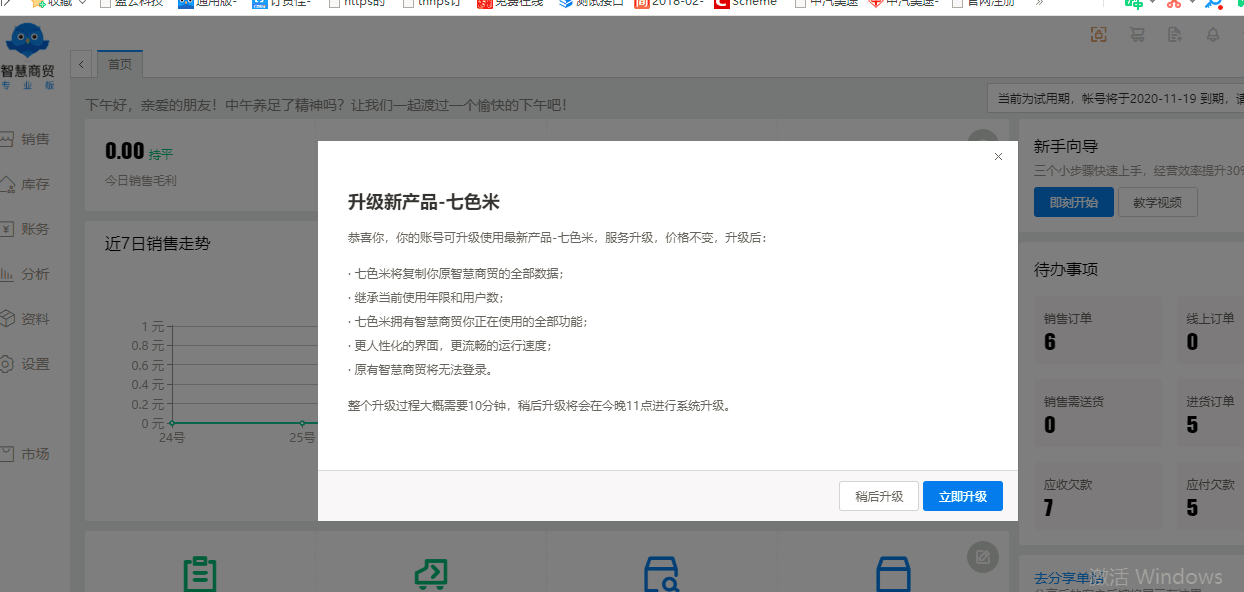Screen dimensions: 1244x592
Task: Click the trial period notice banner
Action: pyautogui.click(x=1116, y=99)
